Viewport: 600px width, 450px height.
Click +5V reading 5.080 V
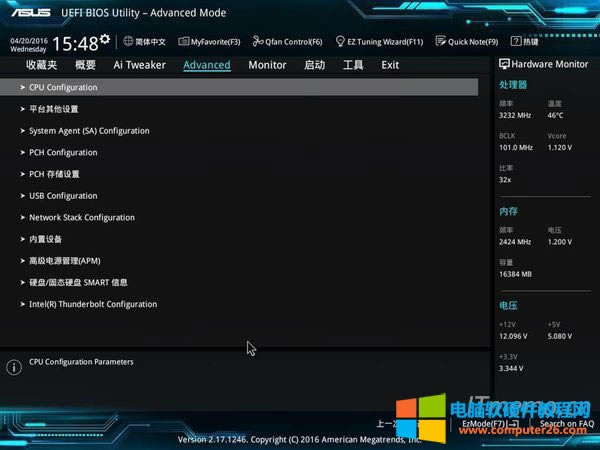tap(560, 336)
